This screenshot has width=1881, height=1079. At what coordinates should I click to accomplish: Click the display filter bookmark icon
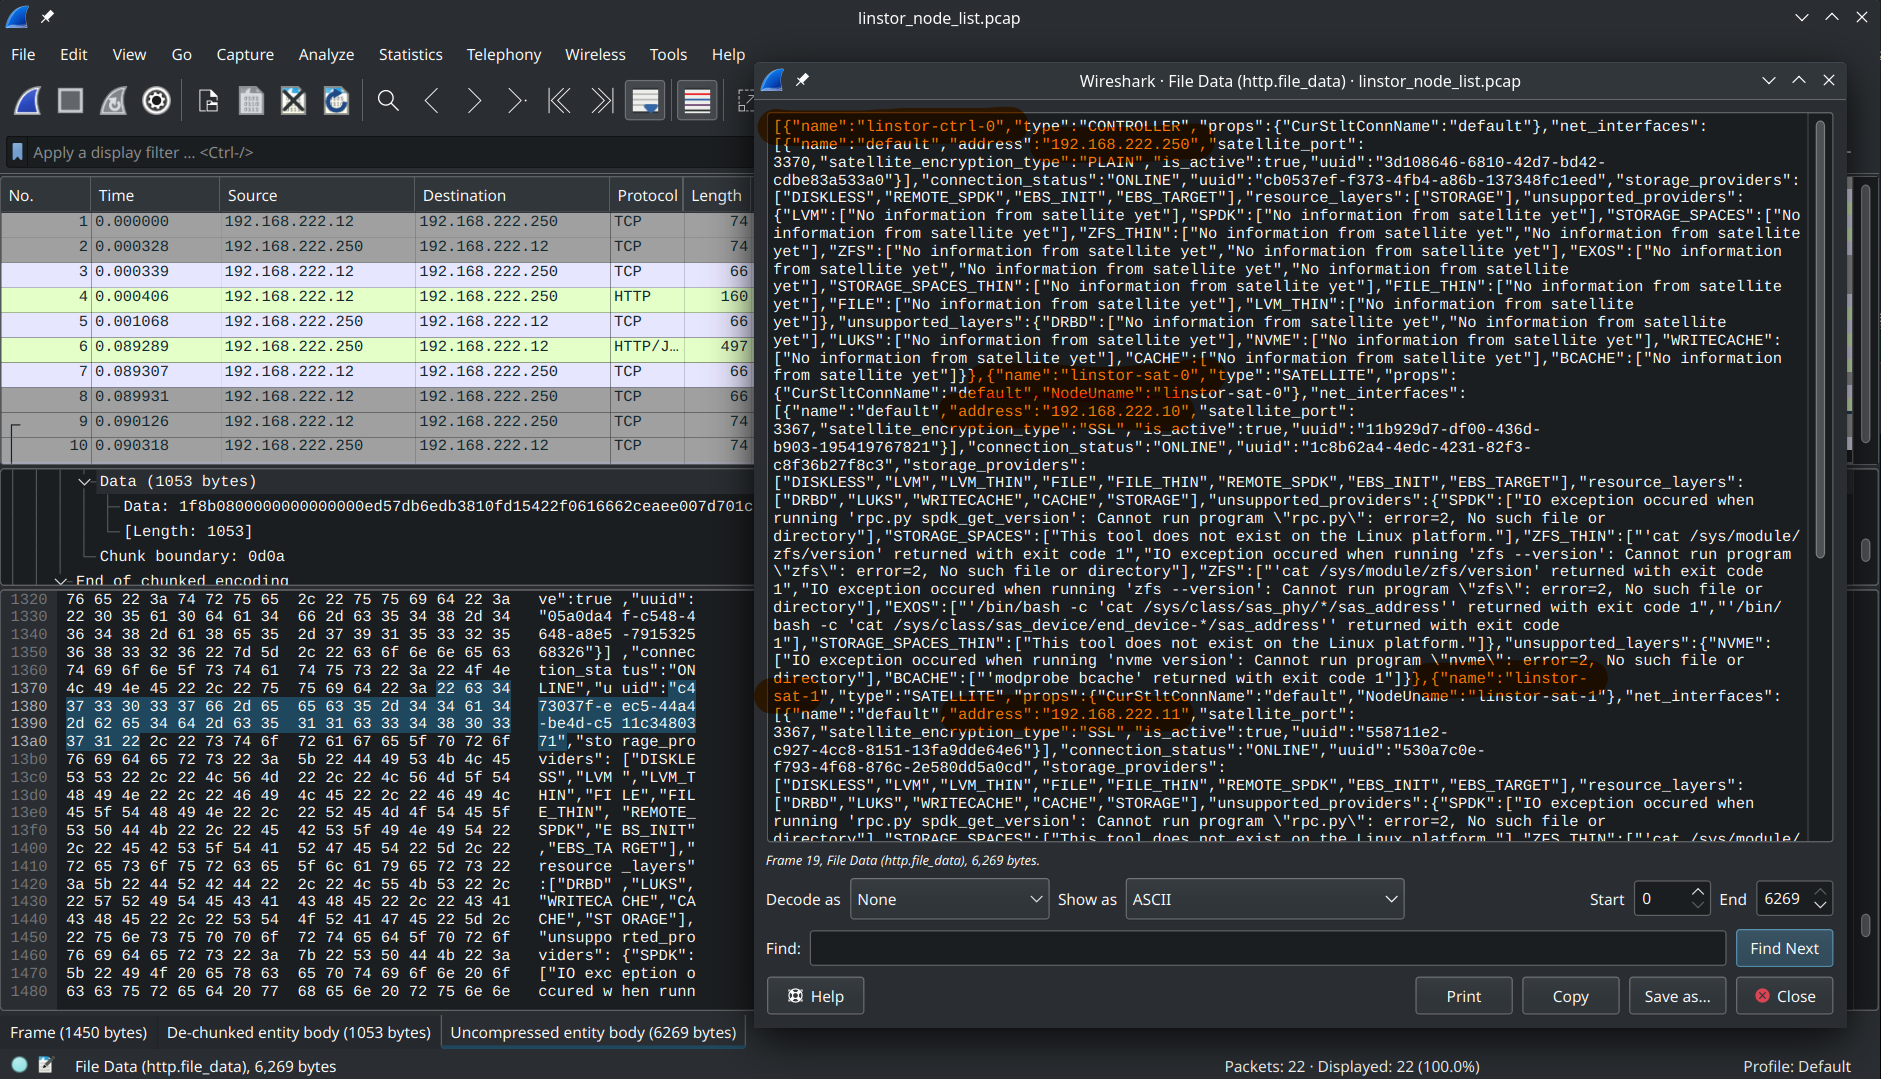[17, 152]
